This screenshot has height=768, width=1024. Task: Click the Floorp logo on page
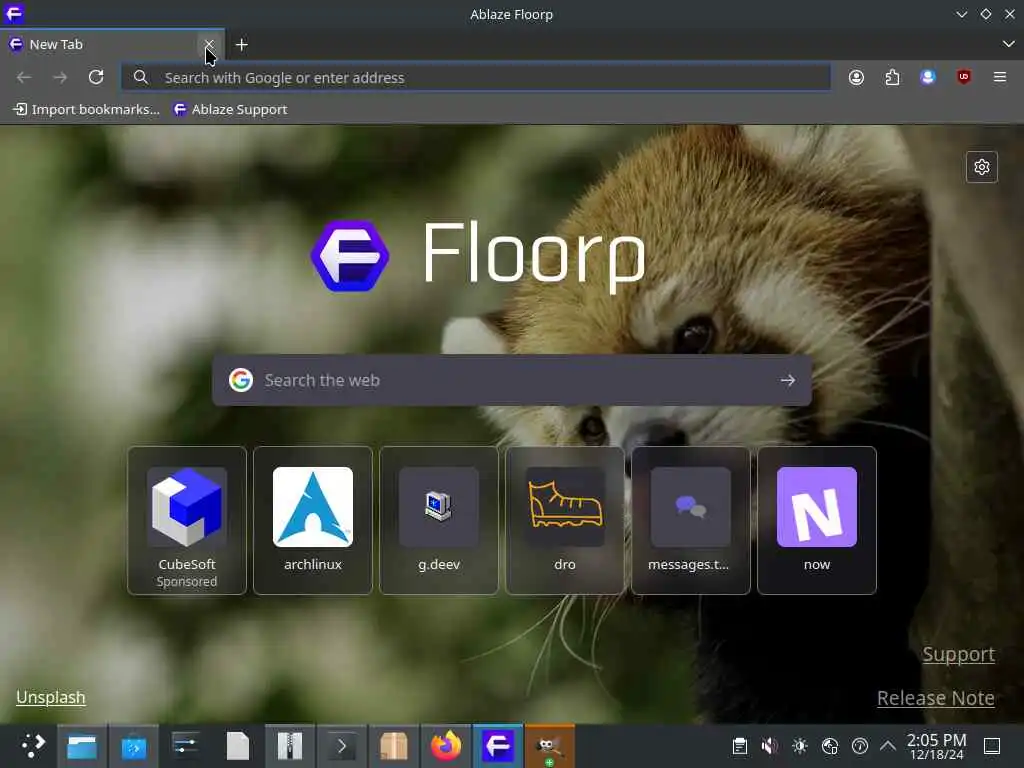pos(479,256)
